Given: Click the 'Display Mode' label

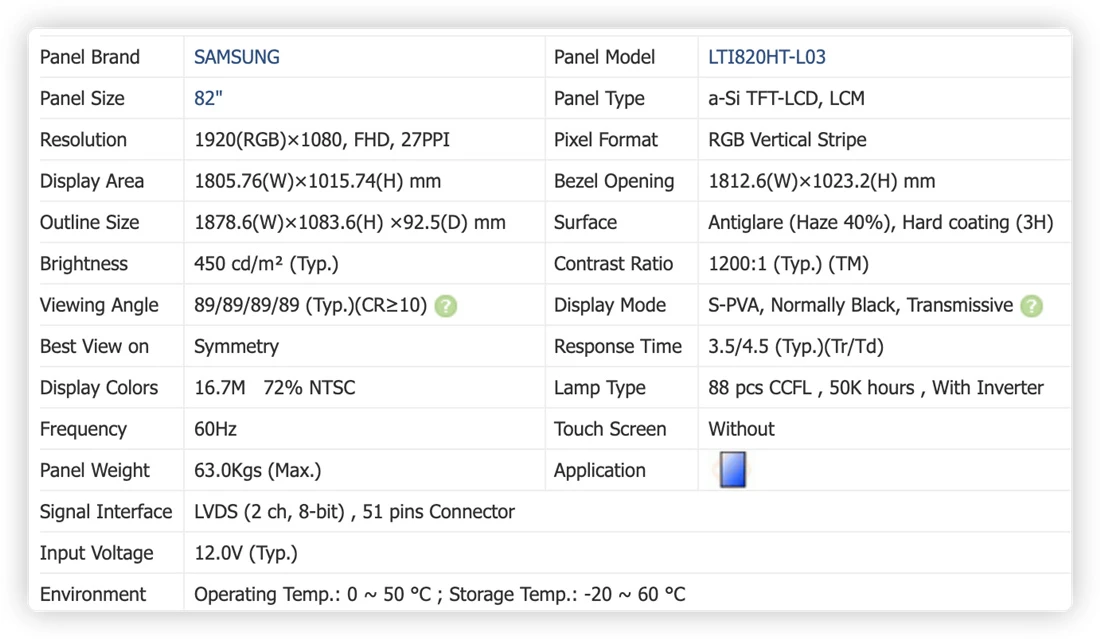Looking at the screenshot, I should pyautogui.click(x=610, y=305).
